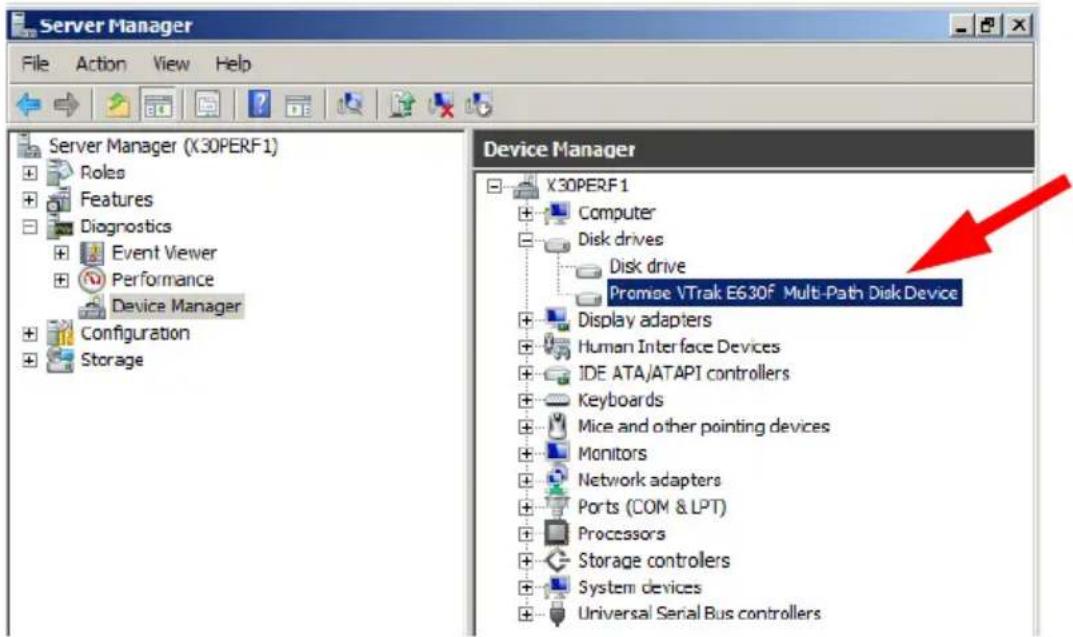The image size is (1073, 637).
Task: Collapse the X30PERF1 root device node
Action: pos(494,186)
